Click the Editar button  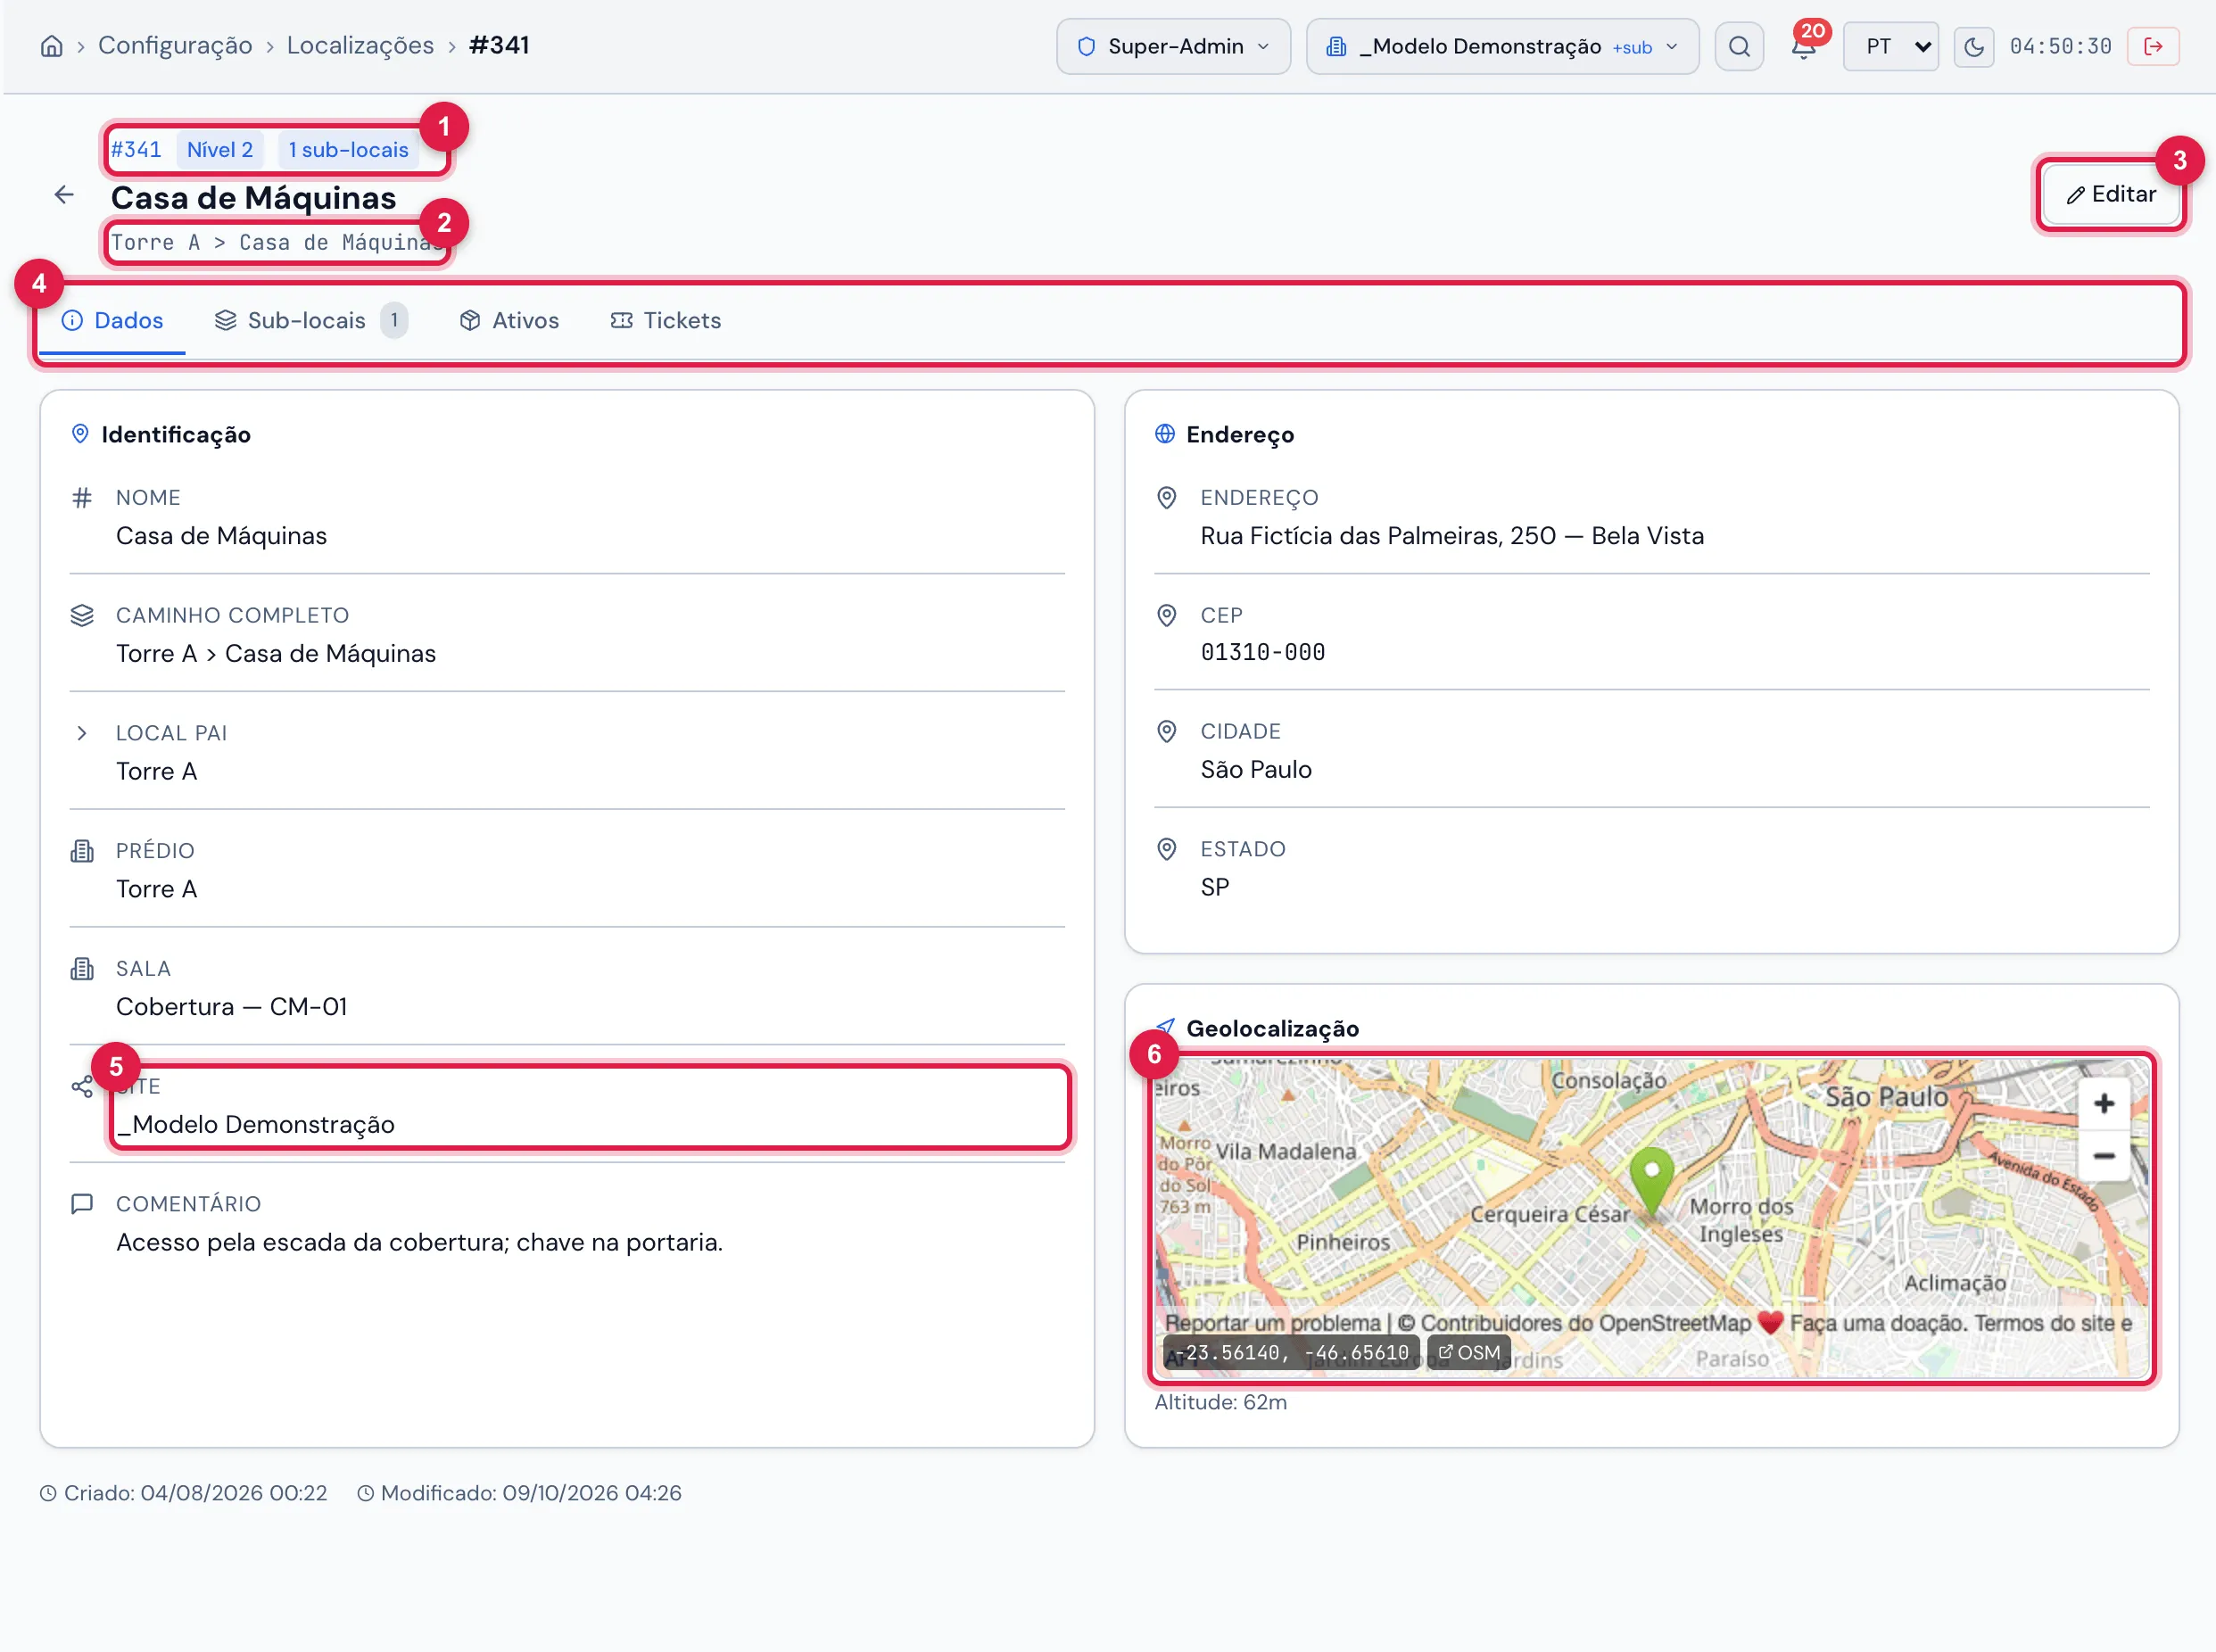[x=2111, y=195]
